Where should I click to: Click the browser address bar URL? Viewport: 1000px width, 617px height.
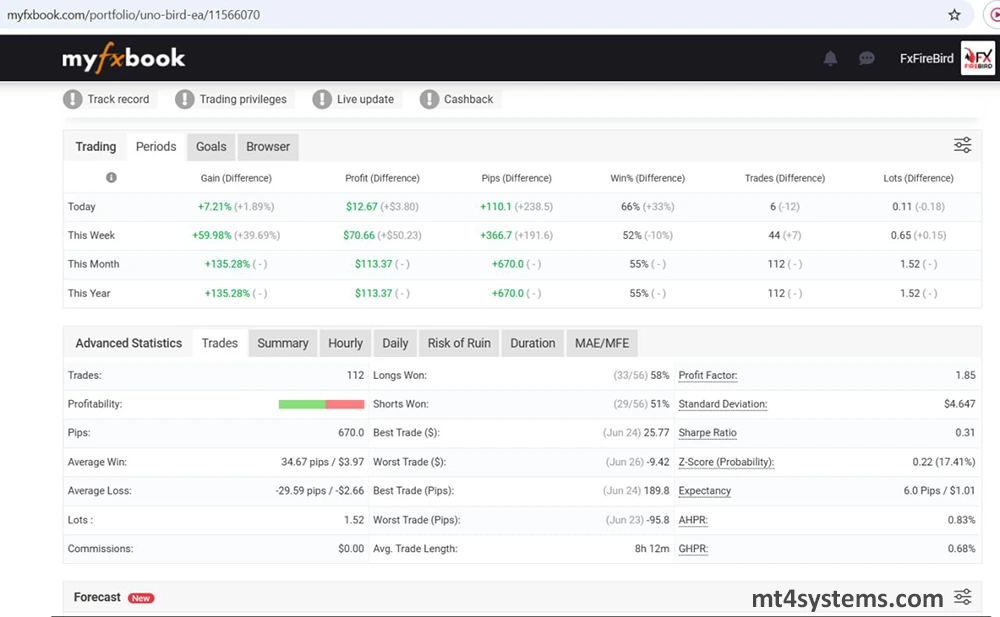click(134, 15)
